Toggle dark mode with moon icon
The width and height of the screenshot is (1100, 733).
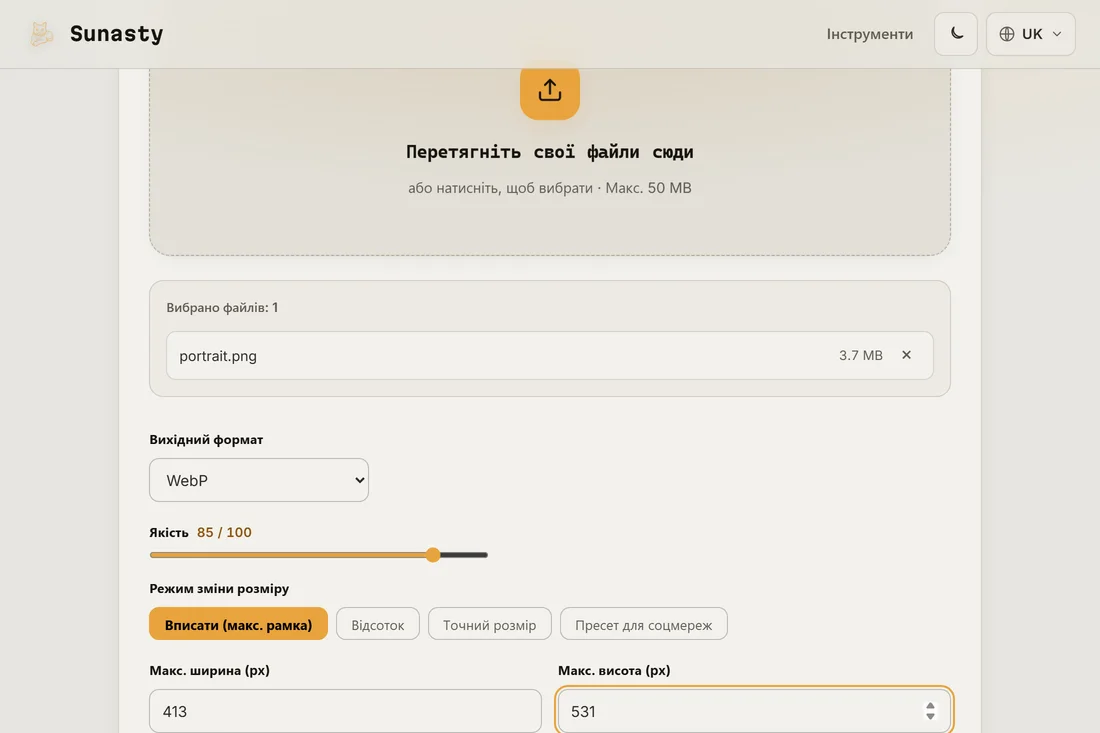point(955,34)
